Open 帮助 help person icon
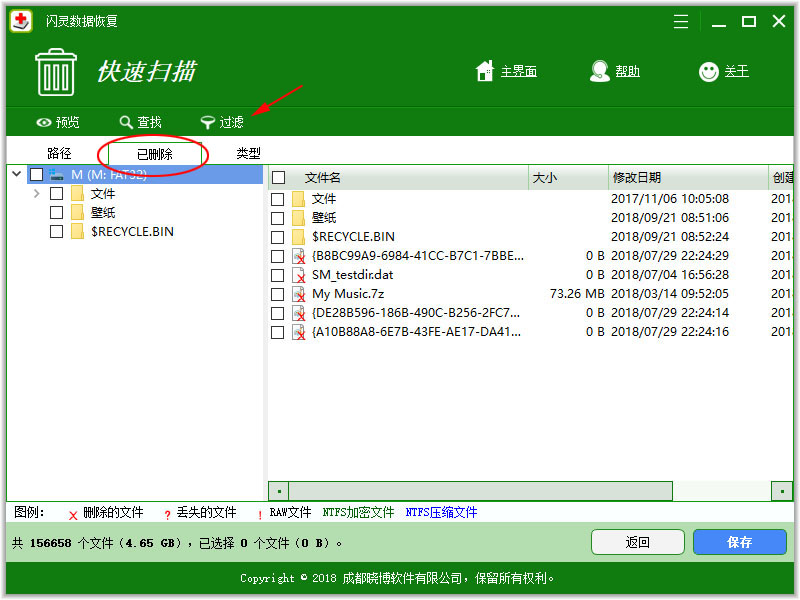 coord(600,71)
